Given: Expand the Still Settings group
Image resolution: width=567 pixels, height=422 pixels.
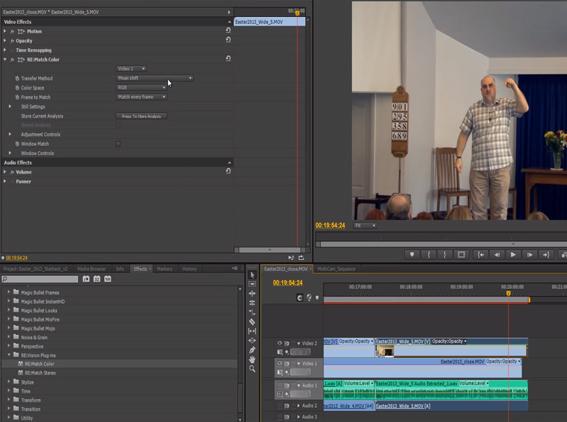Looking at the screenshot, I should 10,106.
